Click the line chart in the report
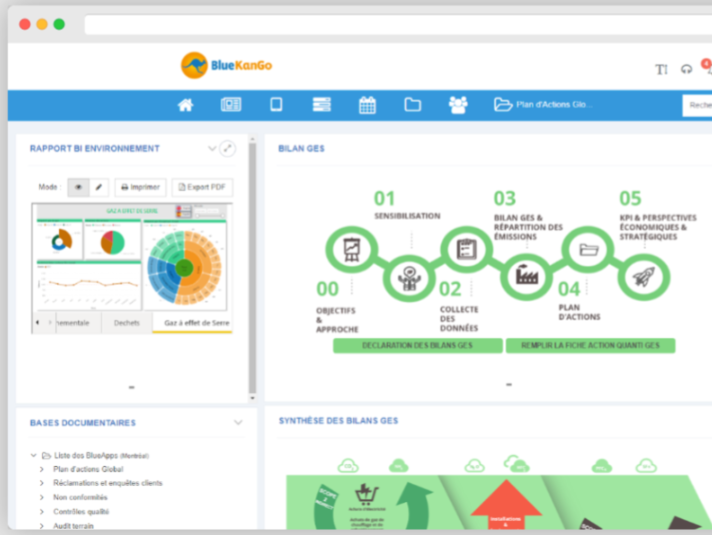The height and width of the screenshot is (535, 712). 89,286
